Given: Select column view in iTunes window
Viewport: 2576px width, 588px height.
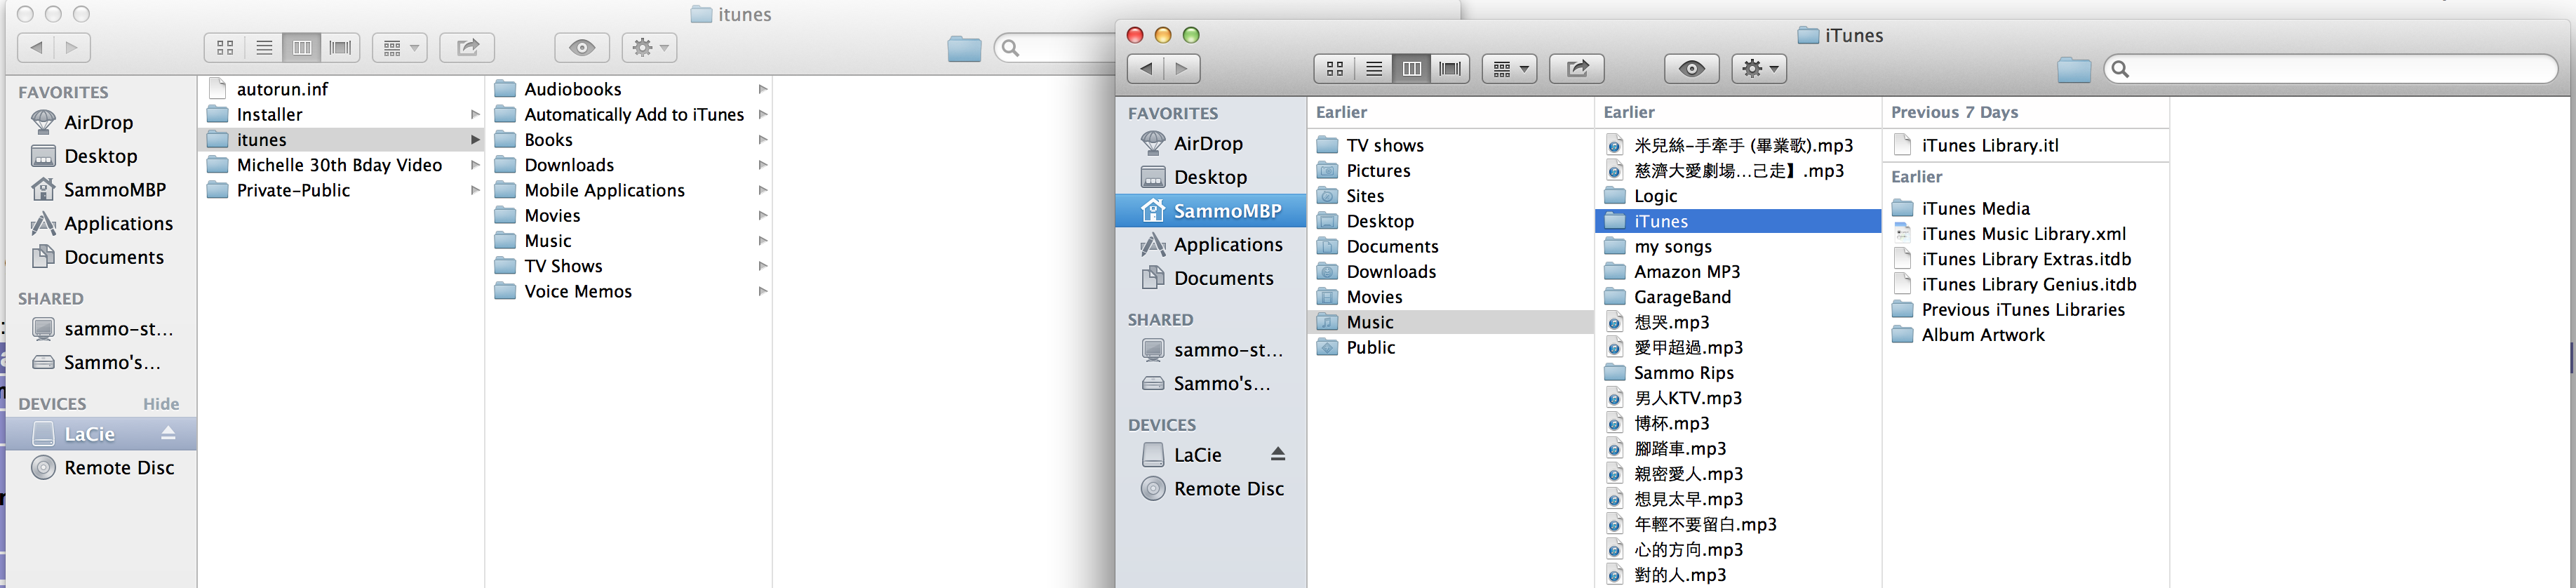Looking at the screenshot, I should click(1411, 69).
